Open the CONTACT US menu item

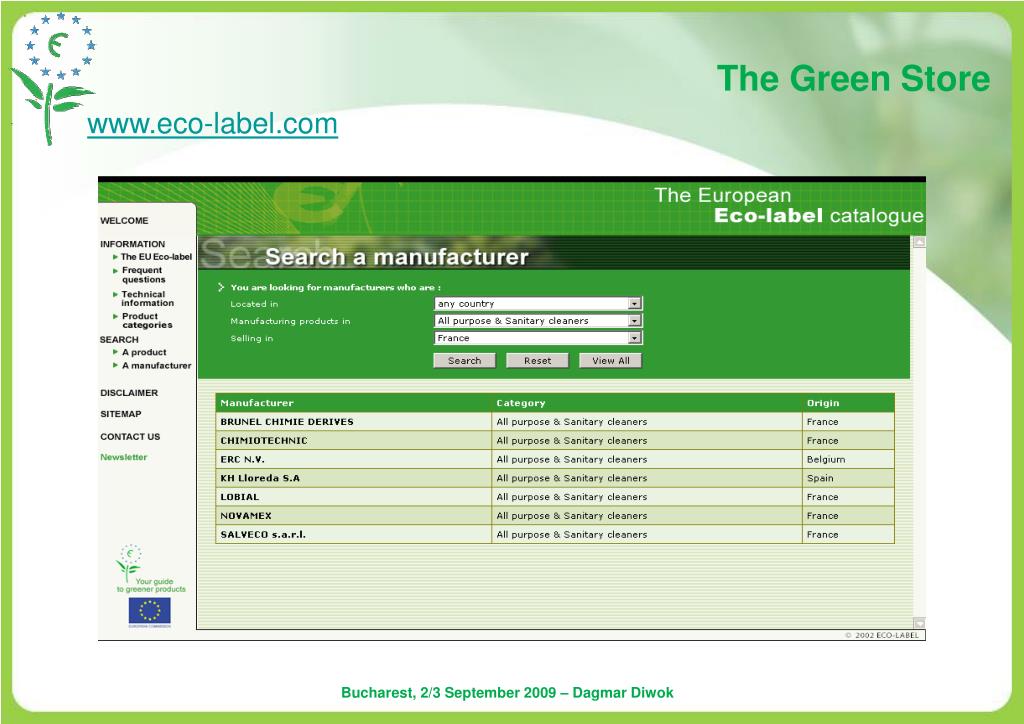coord(130,437)
